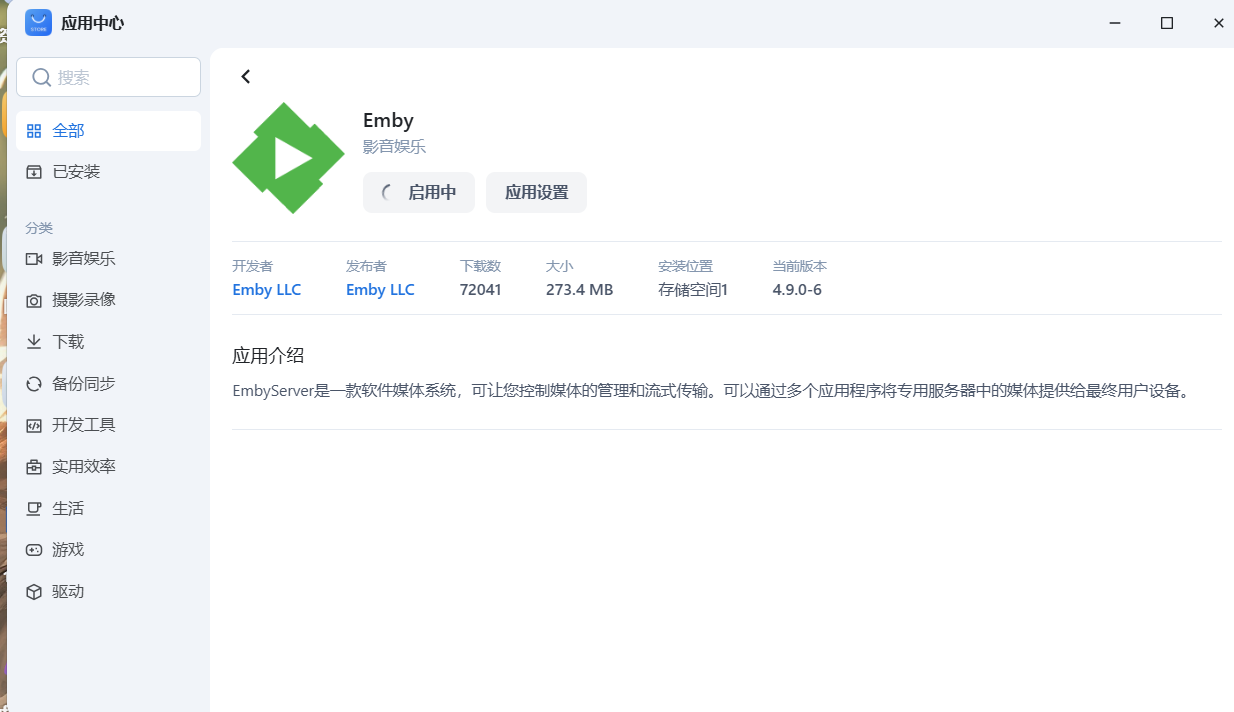
Task: Open the 已安装 installed apps list
Action: point(109,172)
